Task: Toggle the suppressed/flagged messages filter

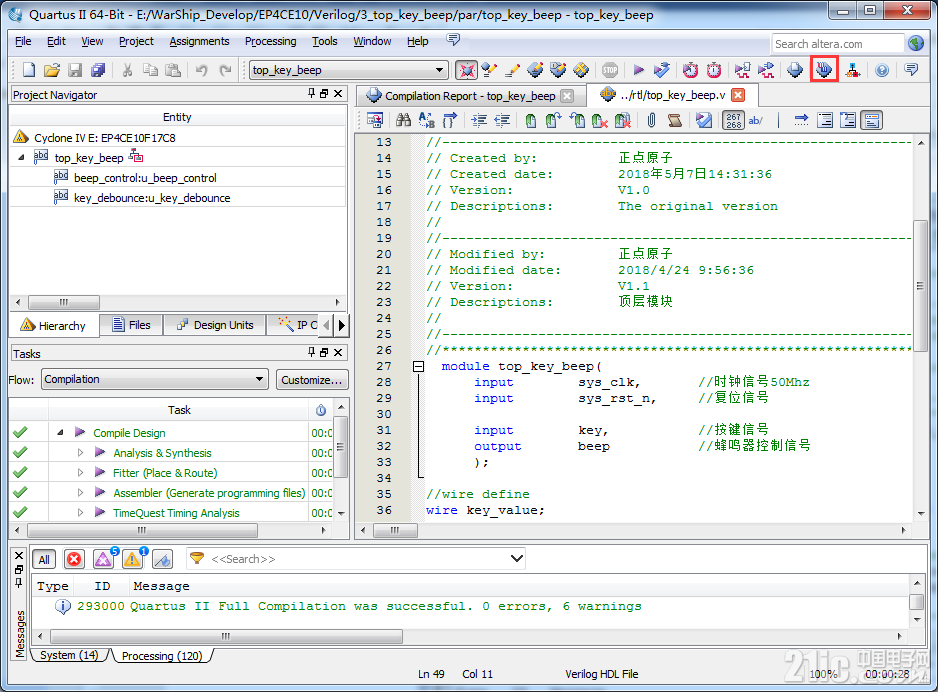Action: click(162, 559)
